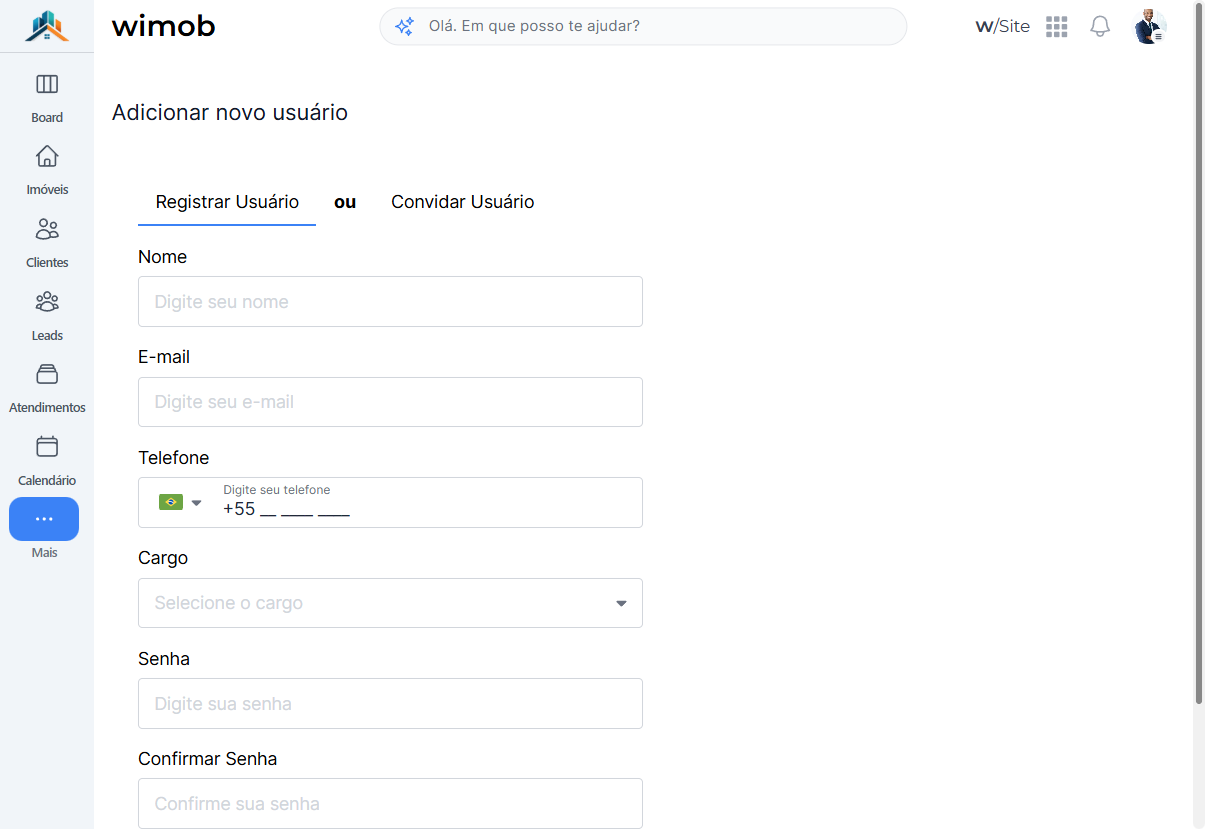Click the Mais three-dots button

[x=44, y=519]
